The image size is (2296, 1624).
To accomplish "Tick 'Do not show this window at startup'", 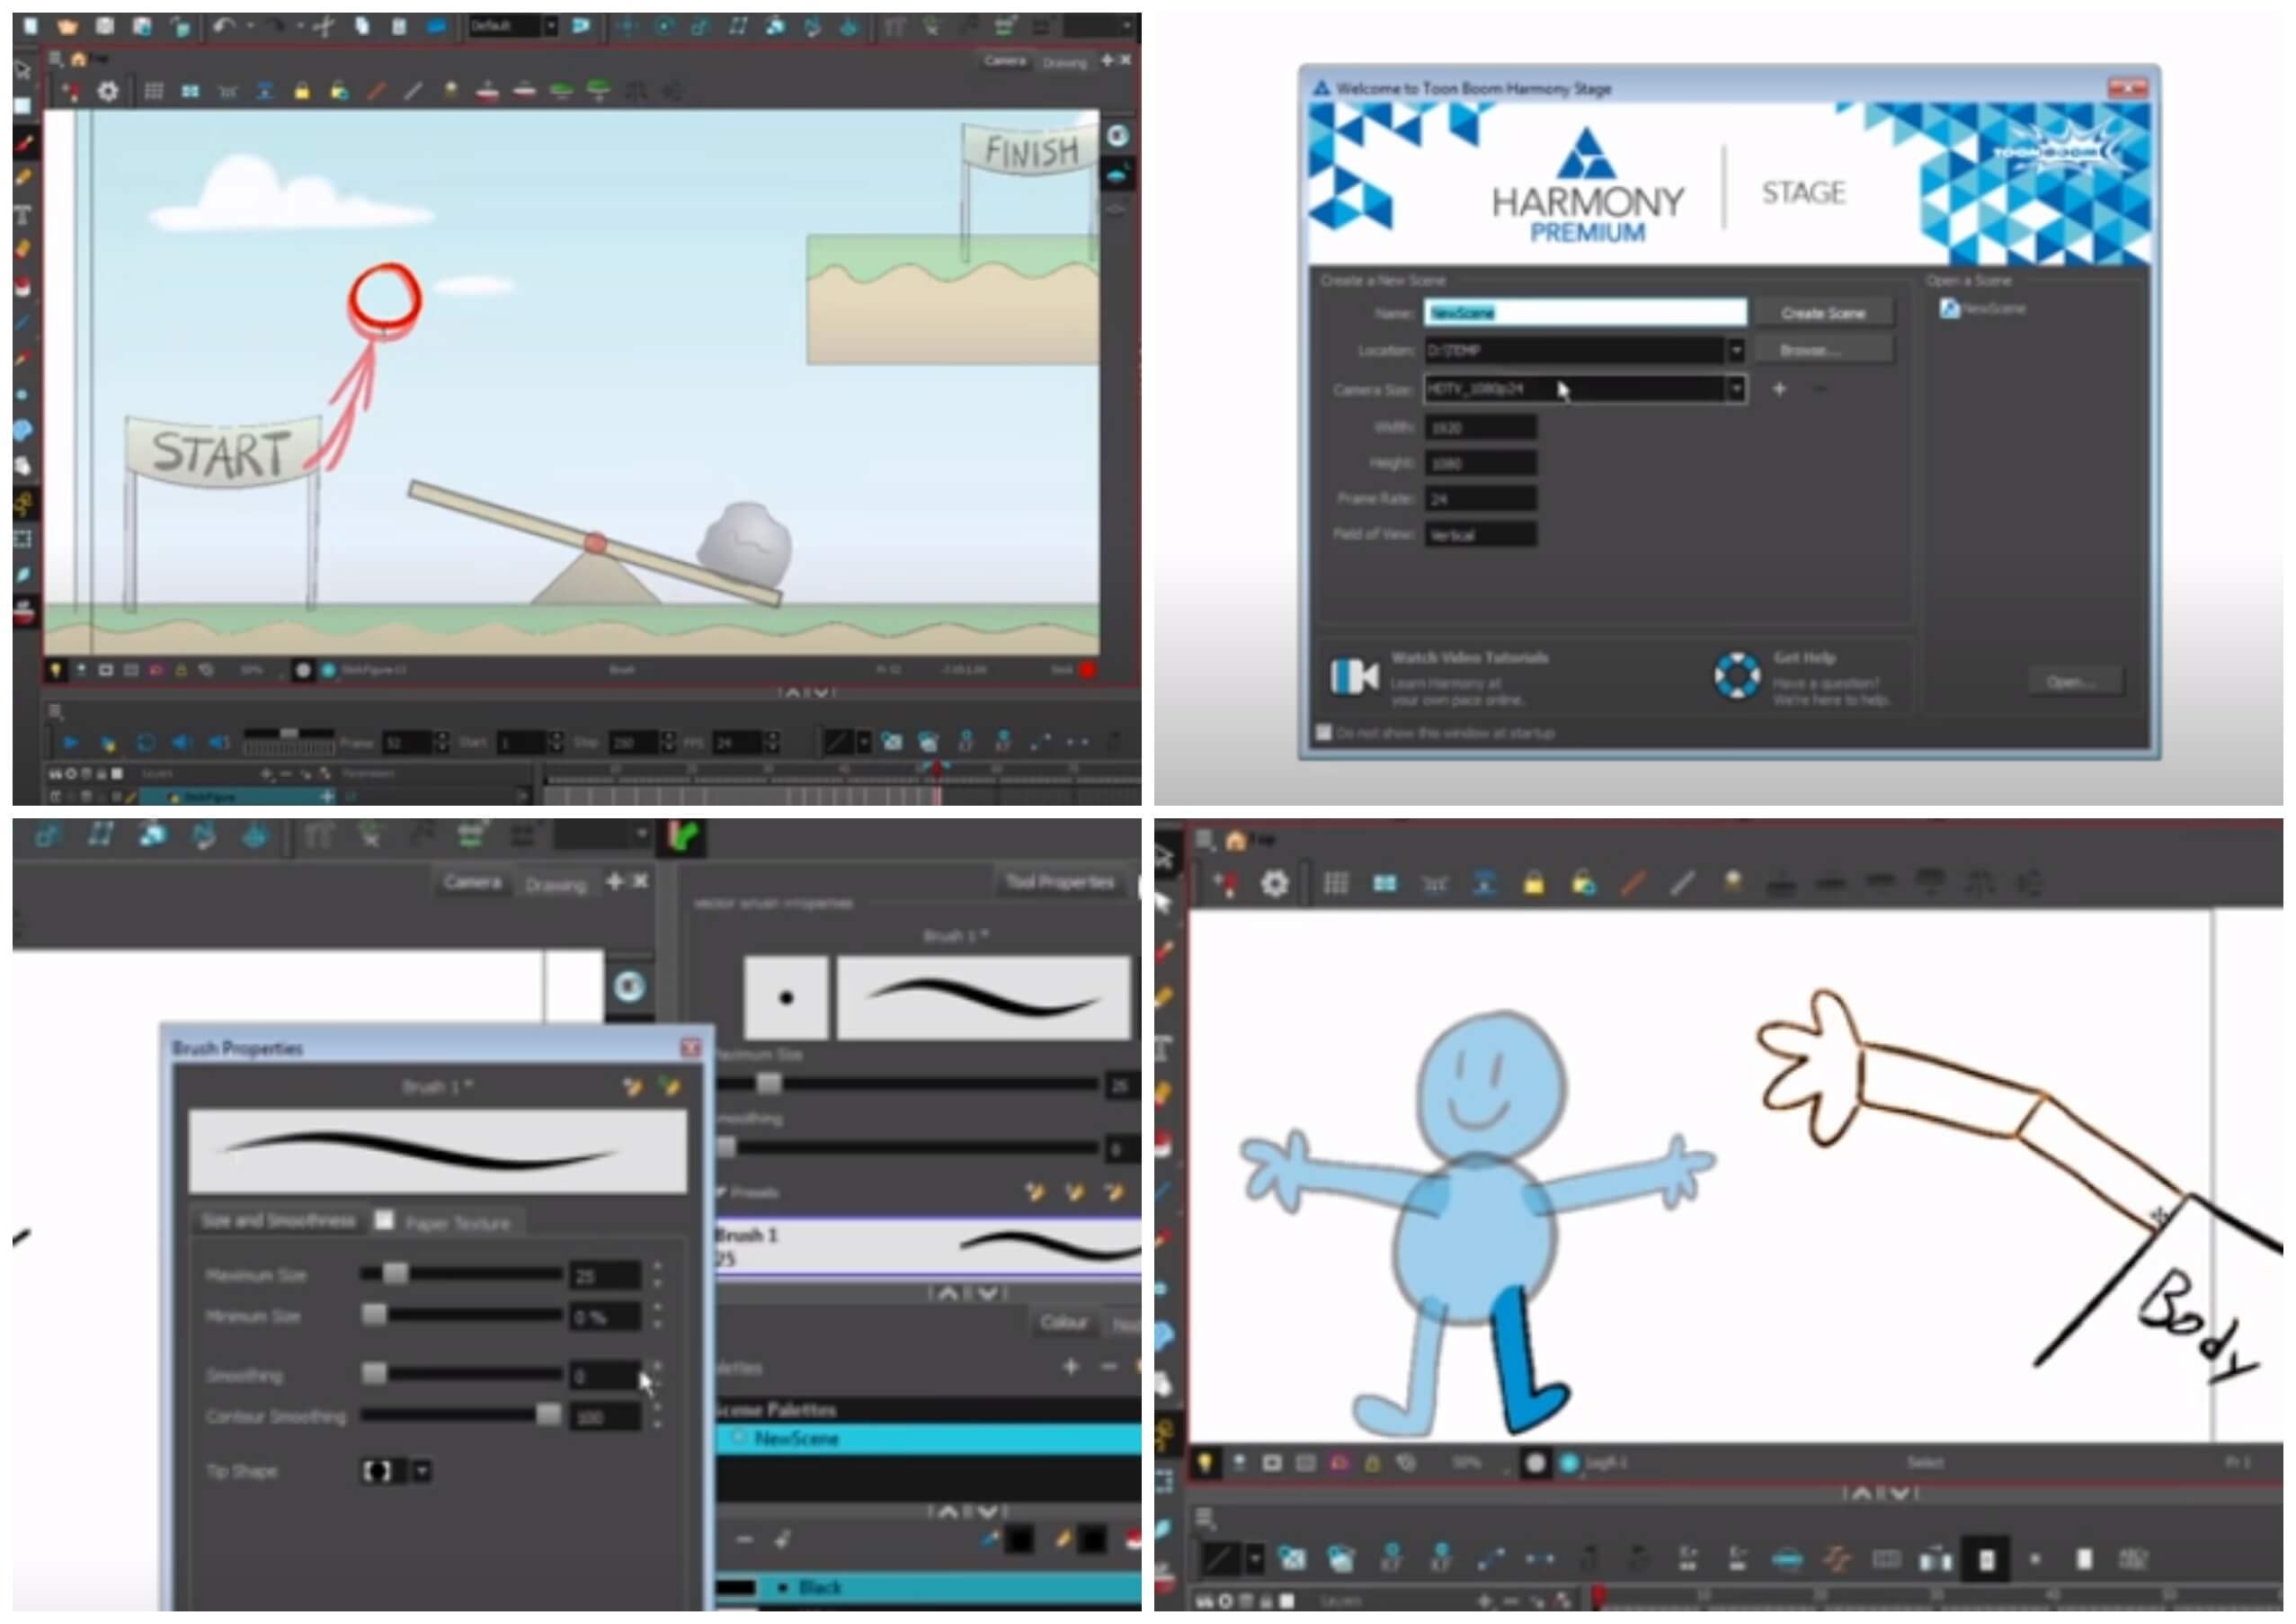I will click(1324, 733).
